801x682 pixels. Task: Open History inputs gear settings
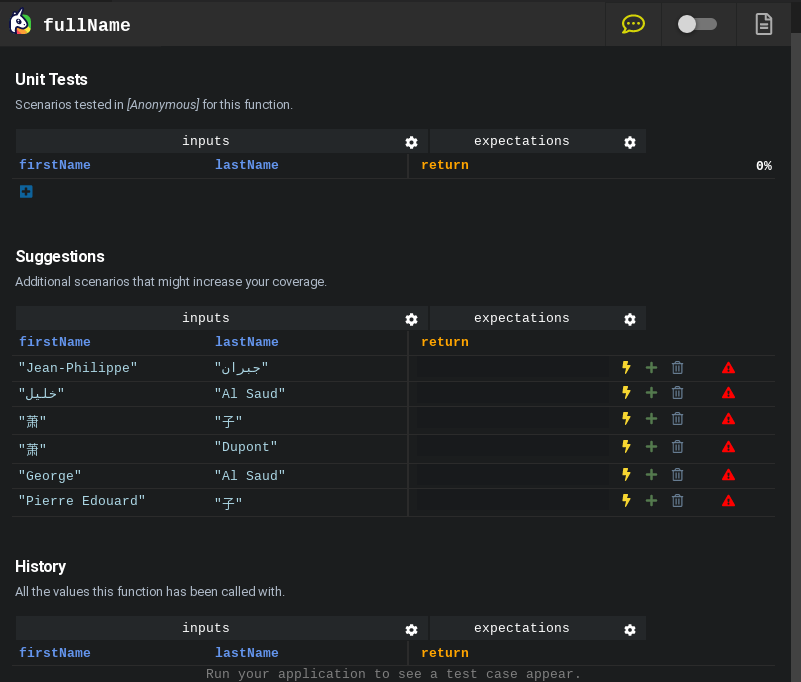411,630
